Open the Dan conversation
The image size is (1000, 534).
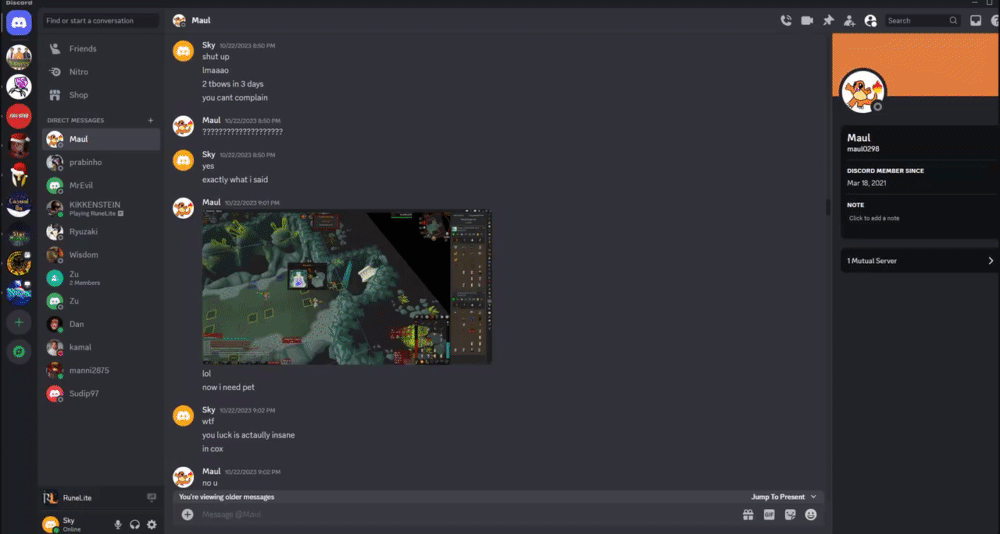[x=101, y=324]
